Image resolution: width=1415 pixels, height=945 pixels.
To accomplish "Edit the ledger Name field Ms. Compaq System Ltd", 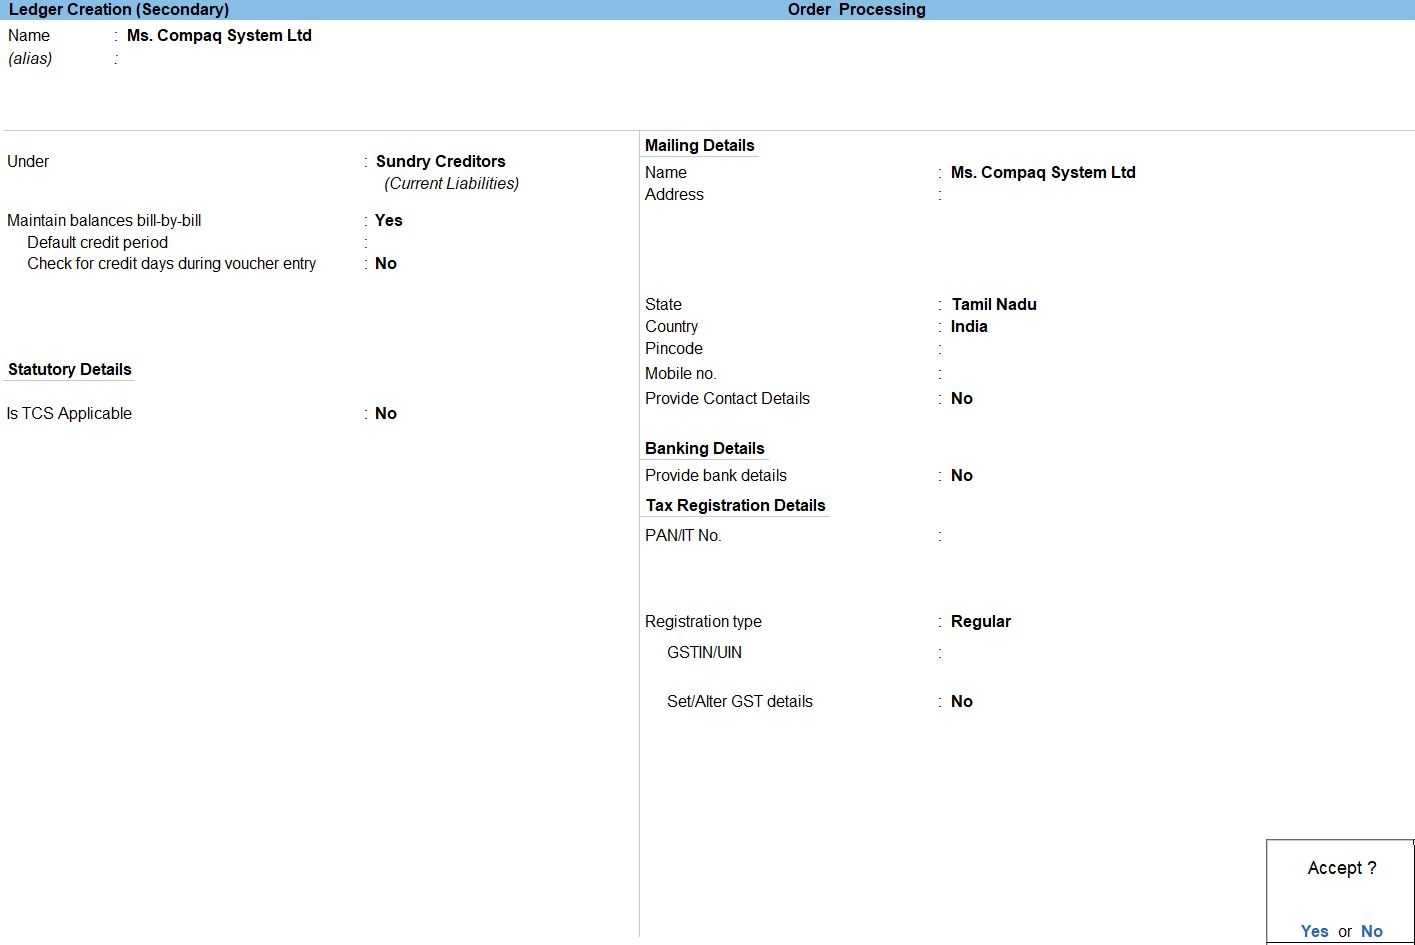I will [x=219, y=36].
